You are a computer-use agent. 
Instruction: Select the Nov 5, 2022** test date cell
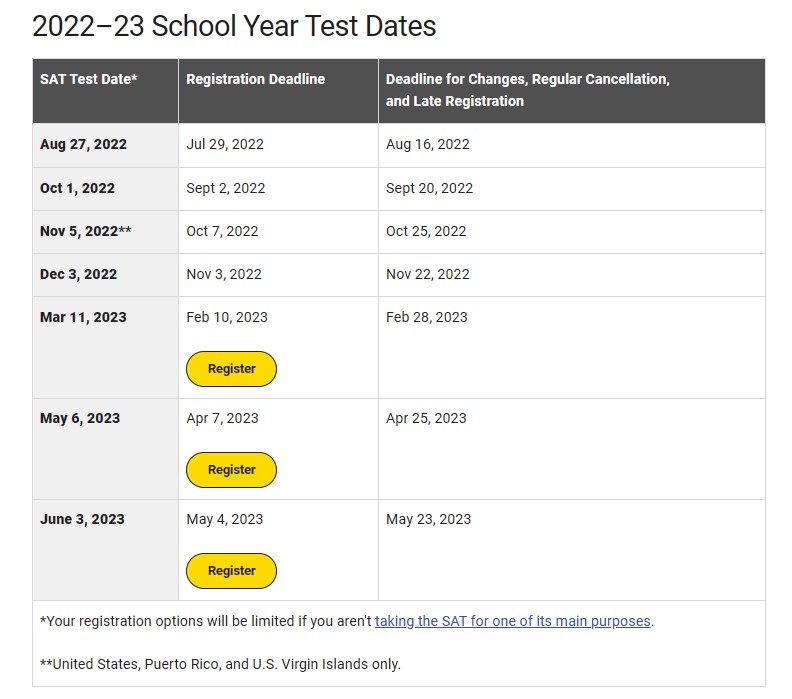pos(85,231)
